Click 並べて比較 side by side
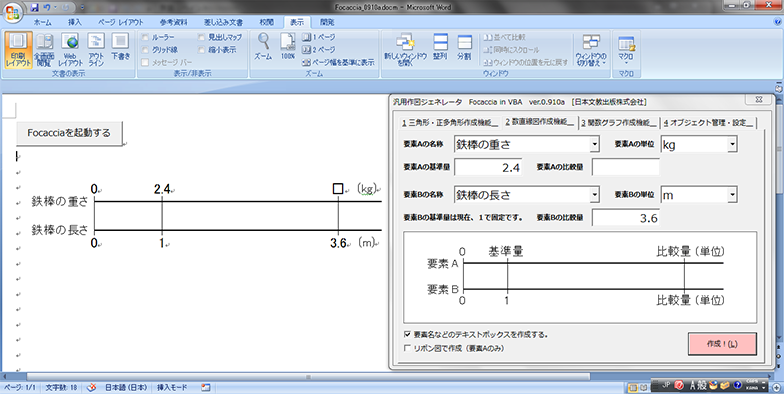 (x=504, y=38)
